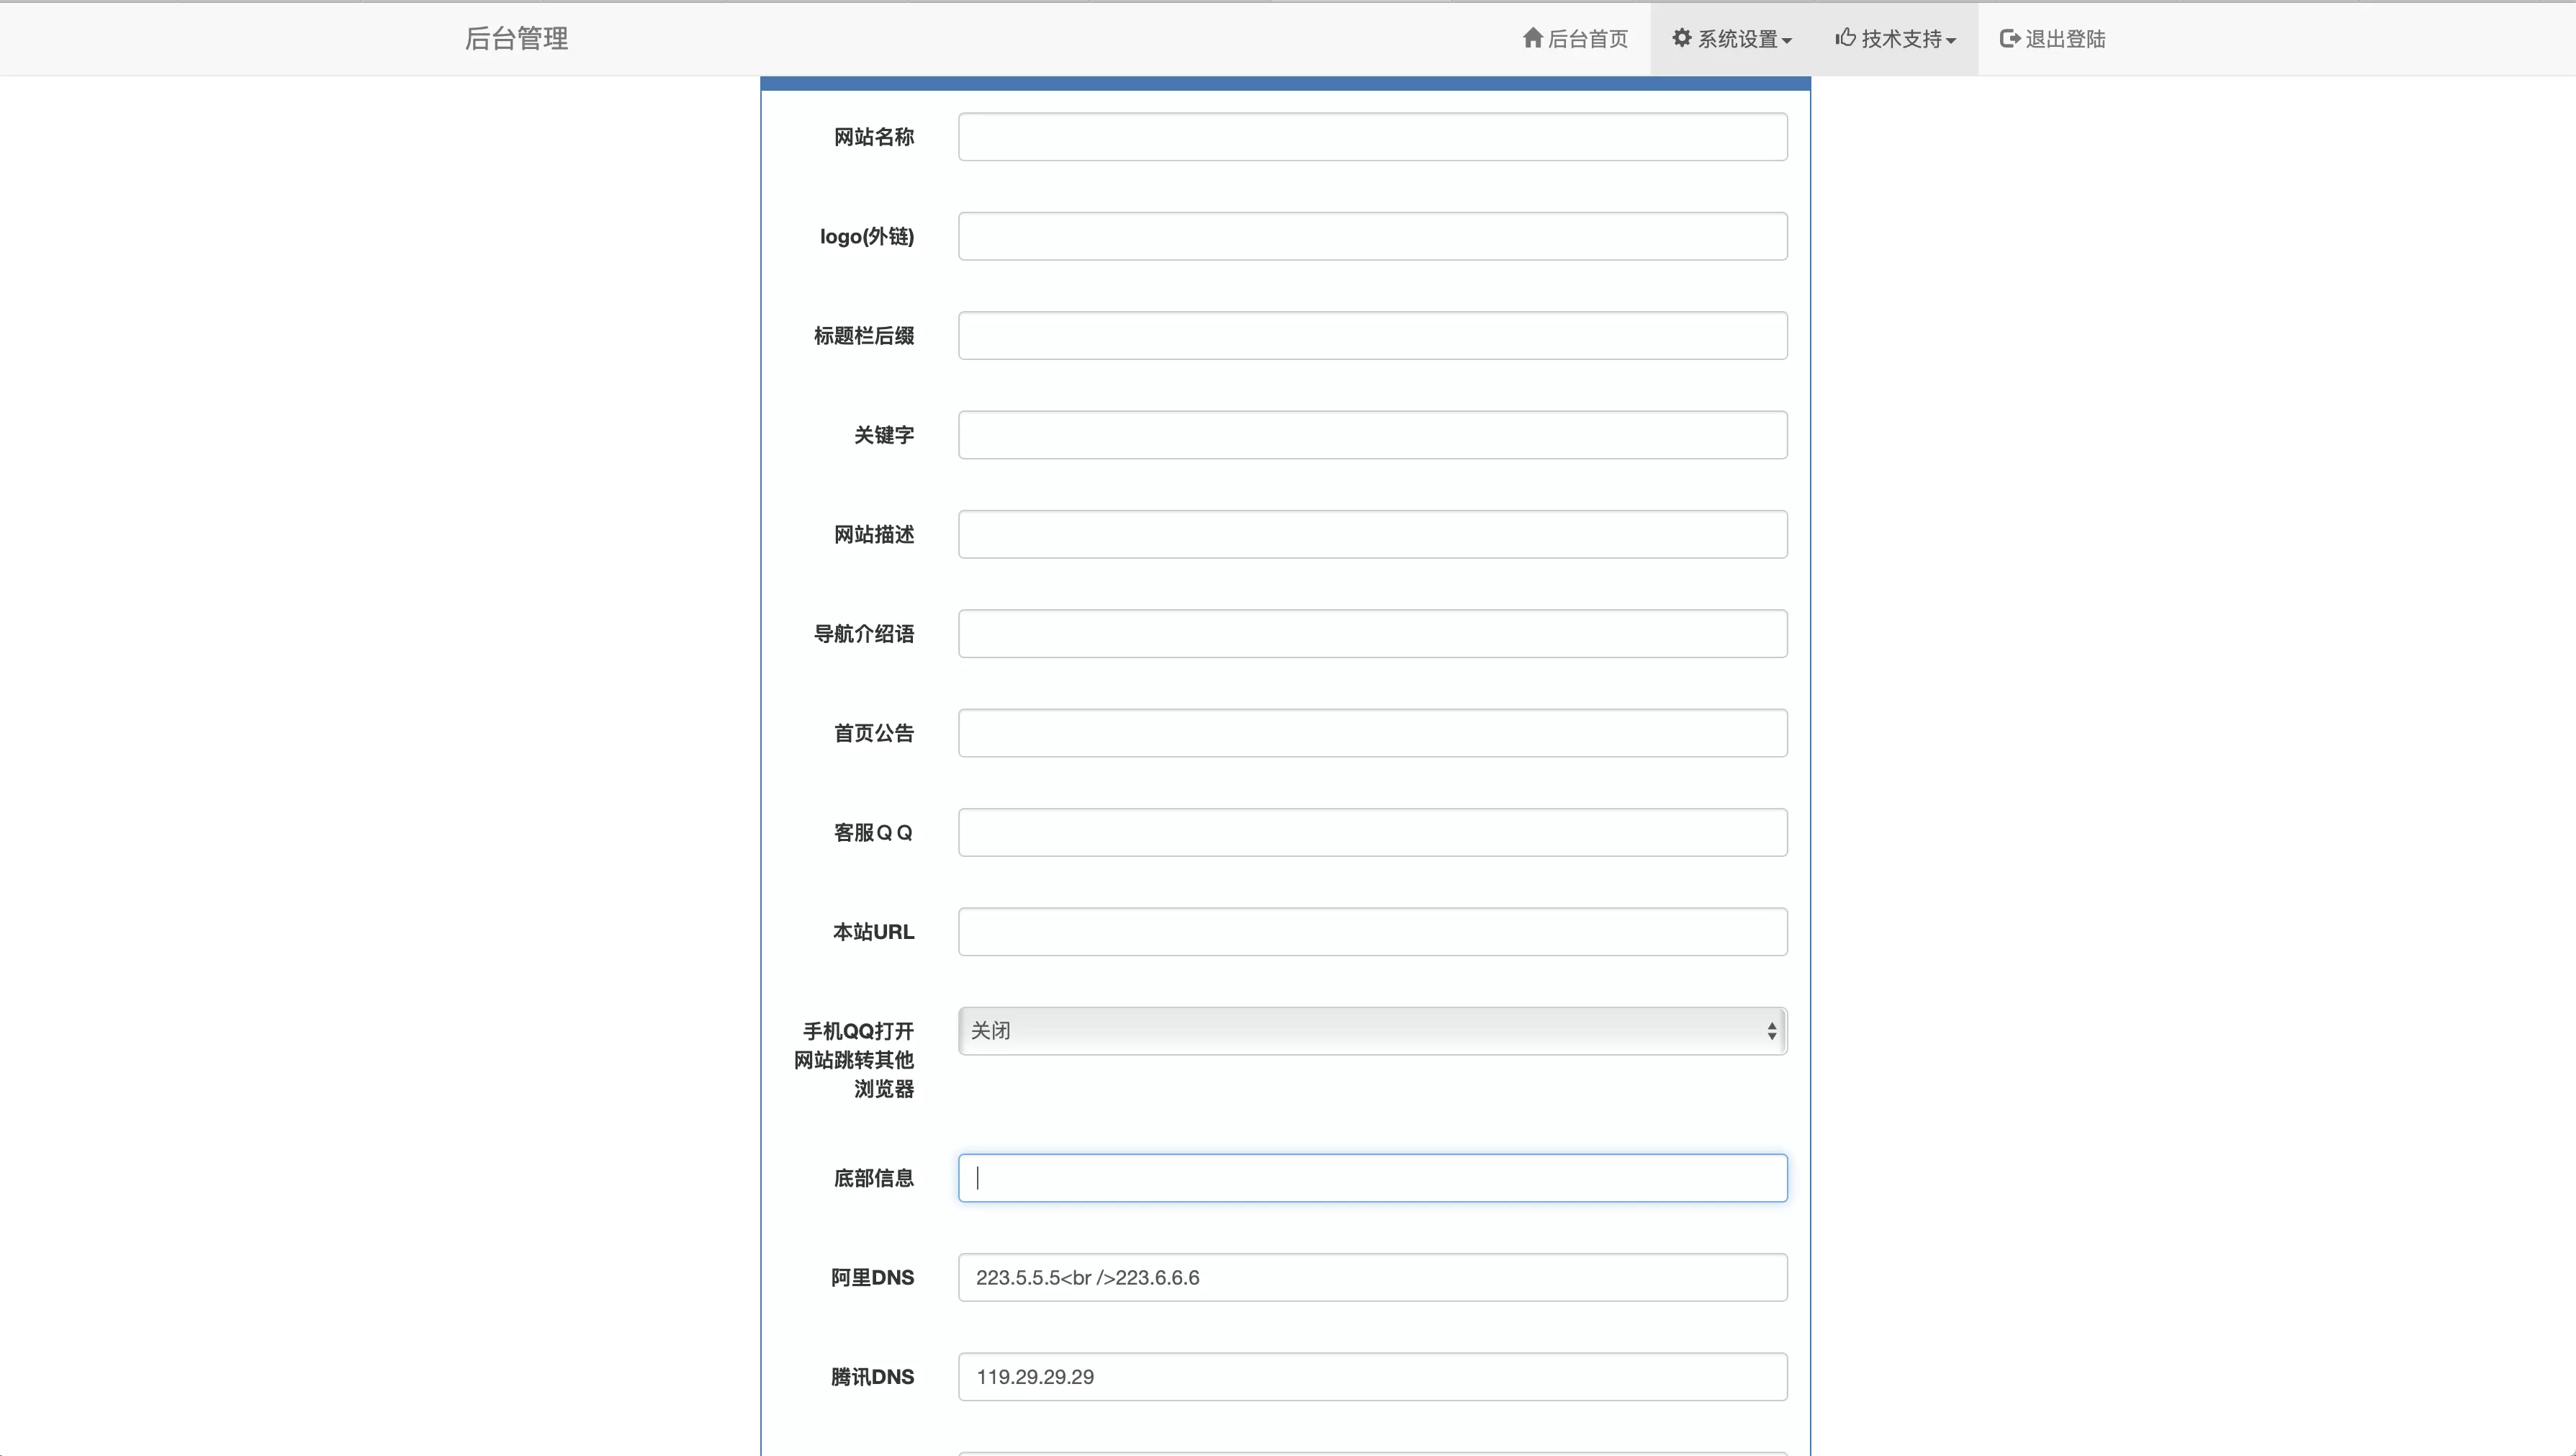Click the 网站名称 label

click(x=874, y=137)
